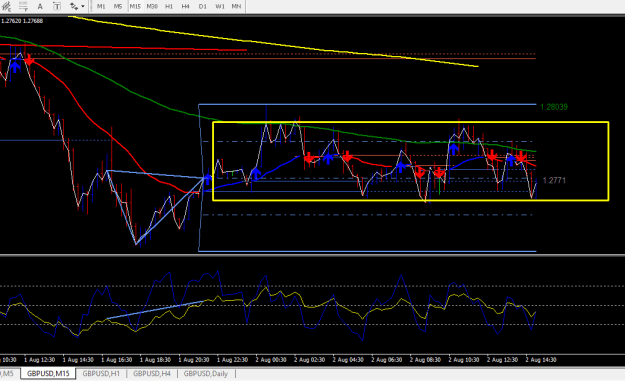Select the M15 timeframe button
Viewport: 625px width, 381px height.
pyautogui.click(x=135, y=6)
